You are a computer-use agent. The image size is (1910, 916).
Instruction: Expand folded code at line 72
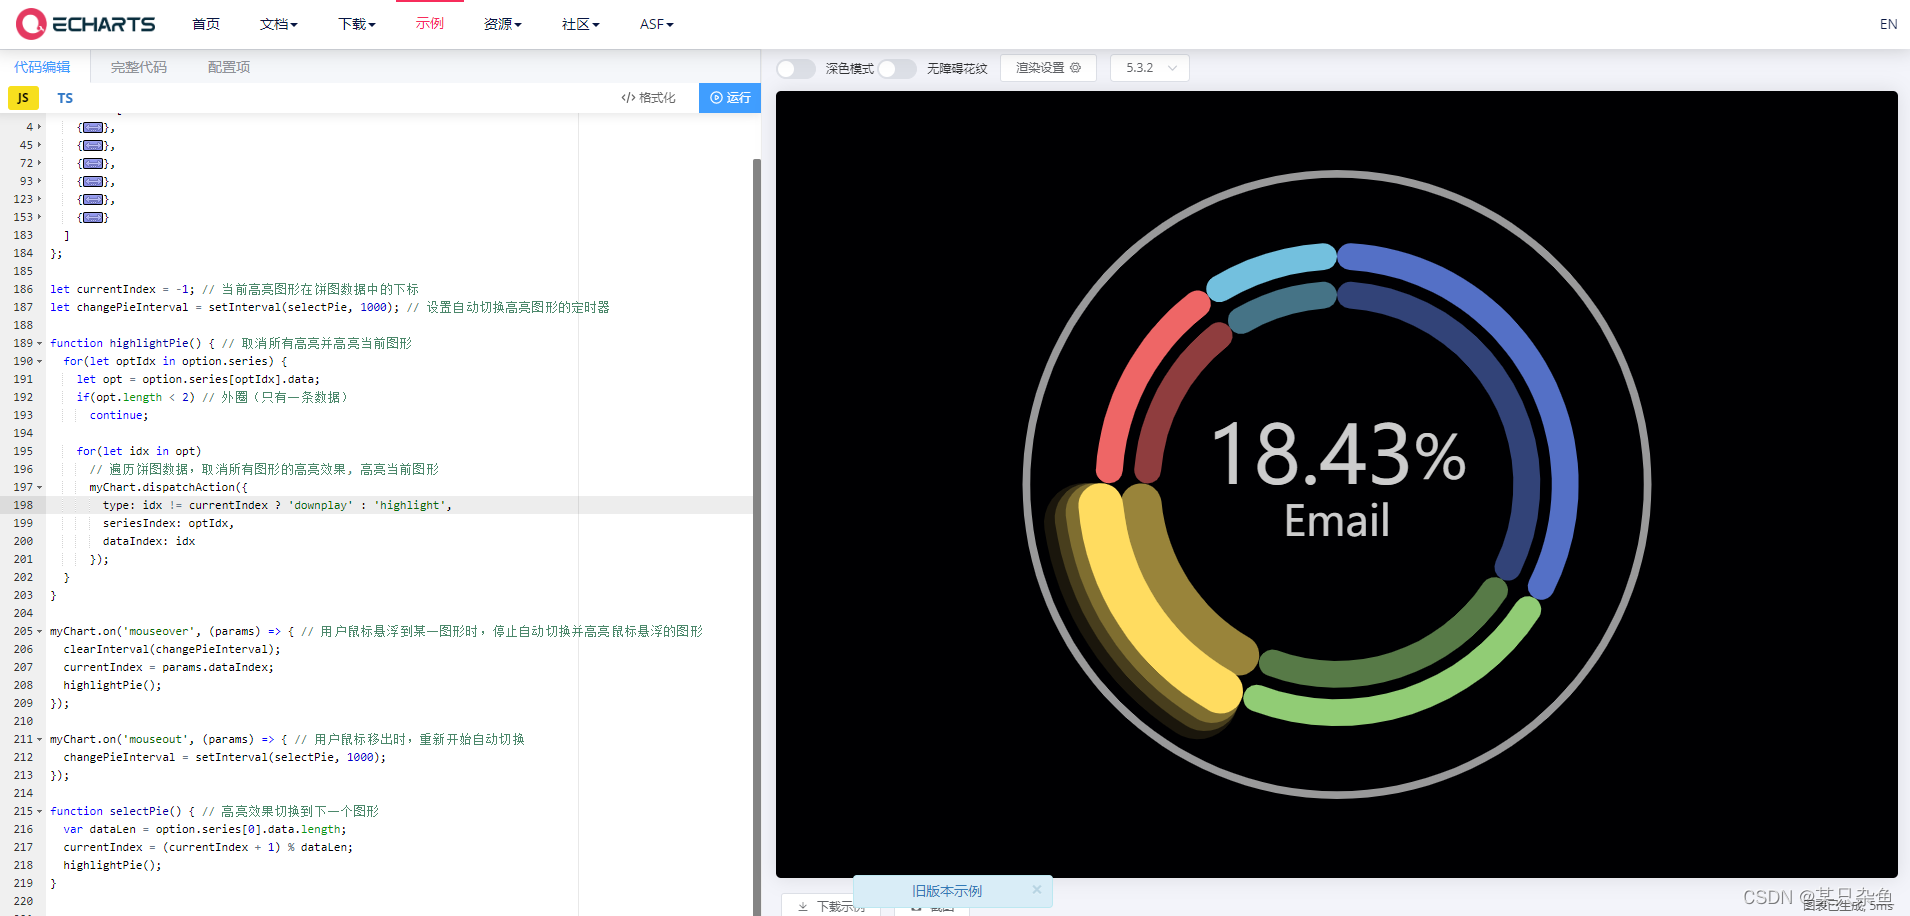pos(40,163)
